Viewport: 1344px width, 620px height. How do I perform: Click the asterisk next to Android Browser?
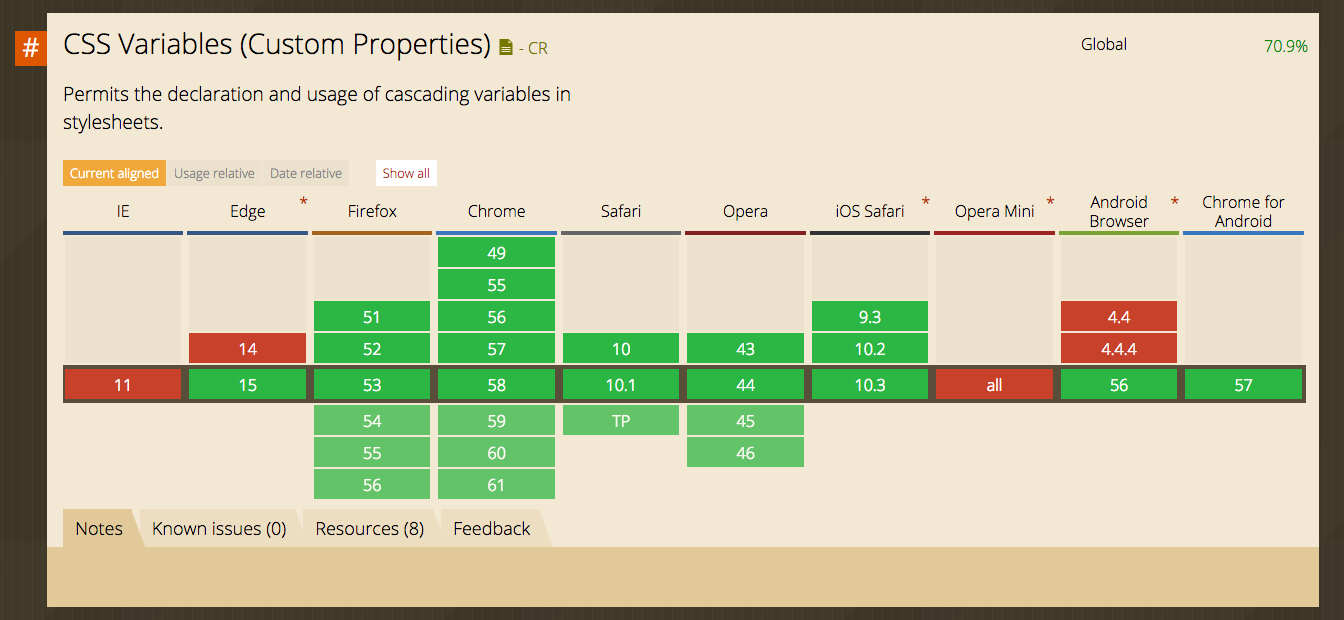[x=1174, y=202]
